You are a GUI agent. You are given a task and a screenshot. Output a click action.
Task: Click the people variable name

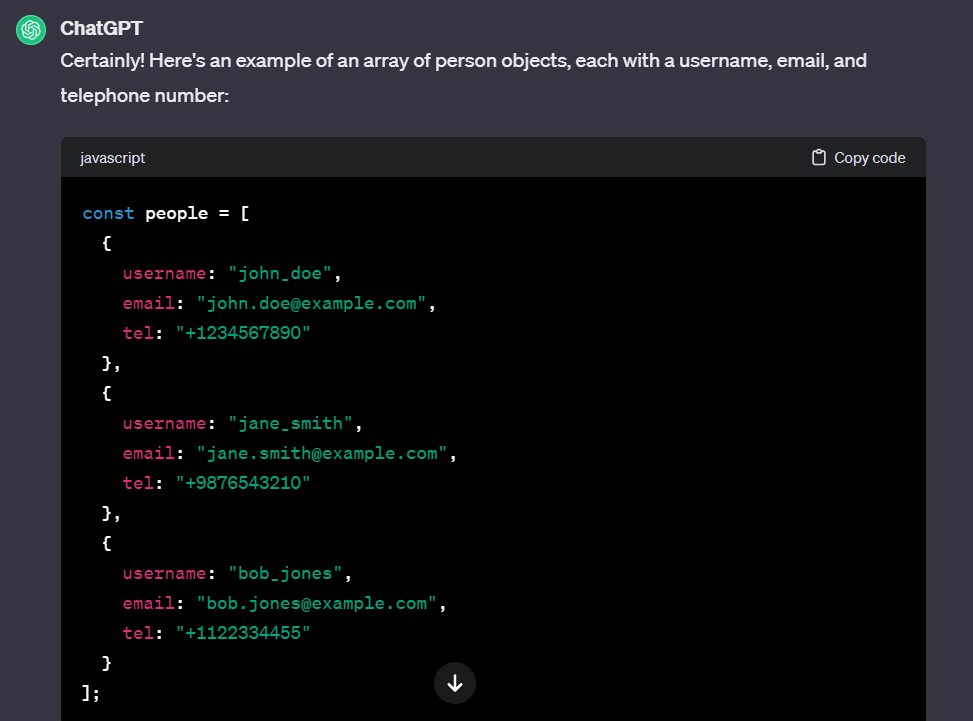pos(176,214)
